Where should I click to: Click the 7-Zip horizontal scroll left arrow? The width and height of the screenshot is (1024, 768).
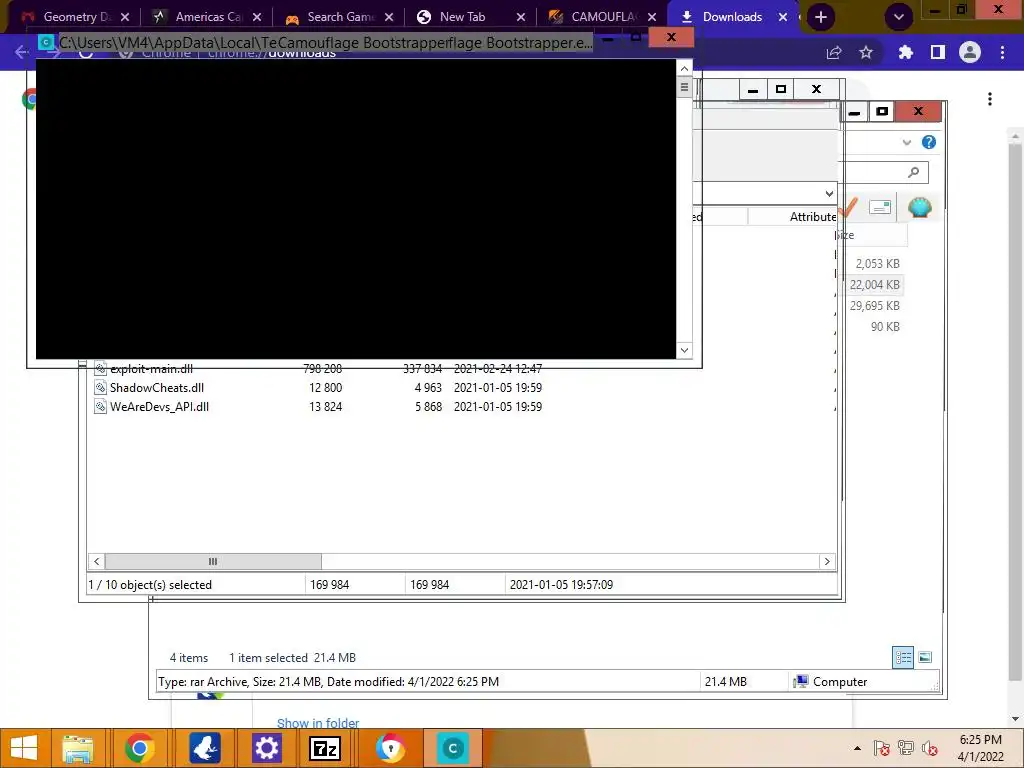pyautogui.click(x=97, y=561)
